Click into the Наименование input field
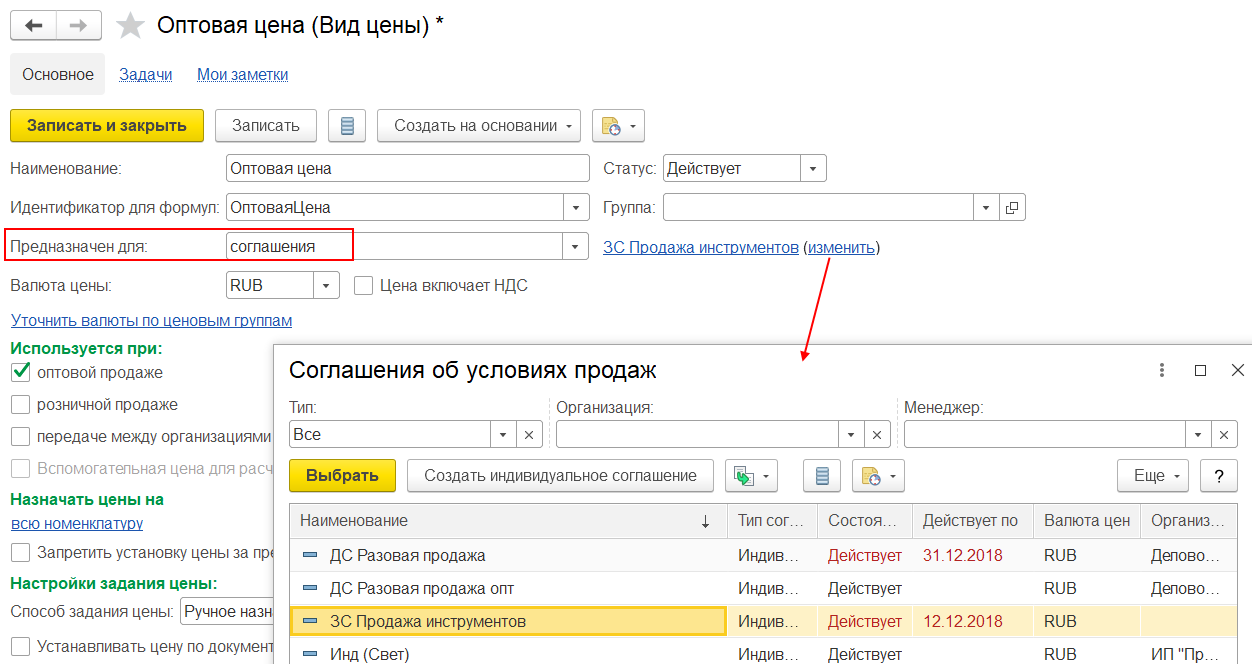The width and height of the screenshot is (1252, 664). 408,169
